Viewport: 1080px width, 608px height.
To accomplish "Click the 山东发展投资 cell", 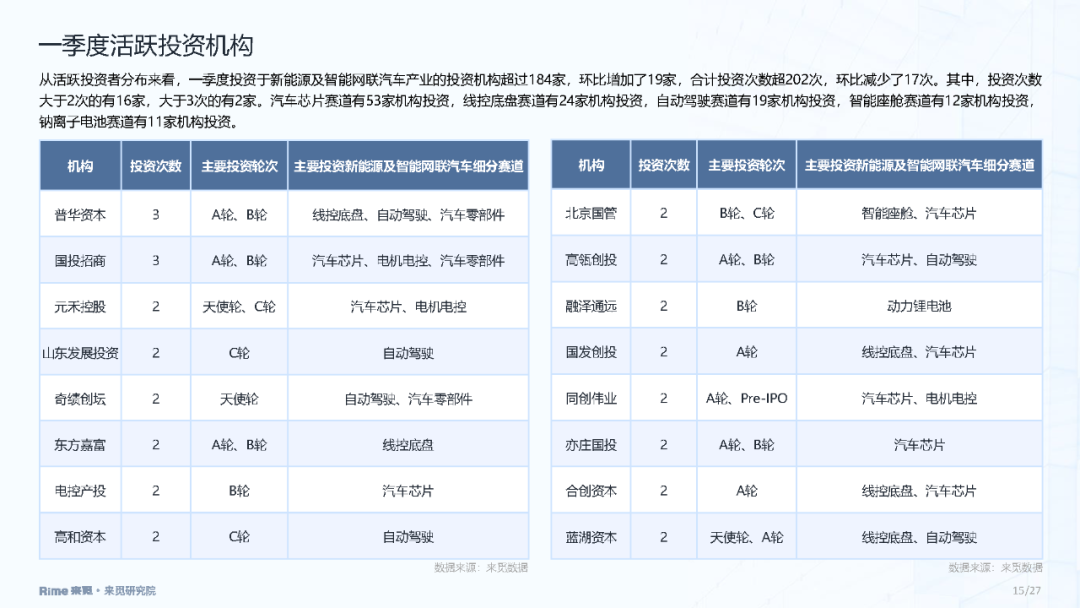I will point(80,353).
